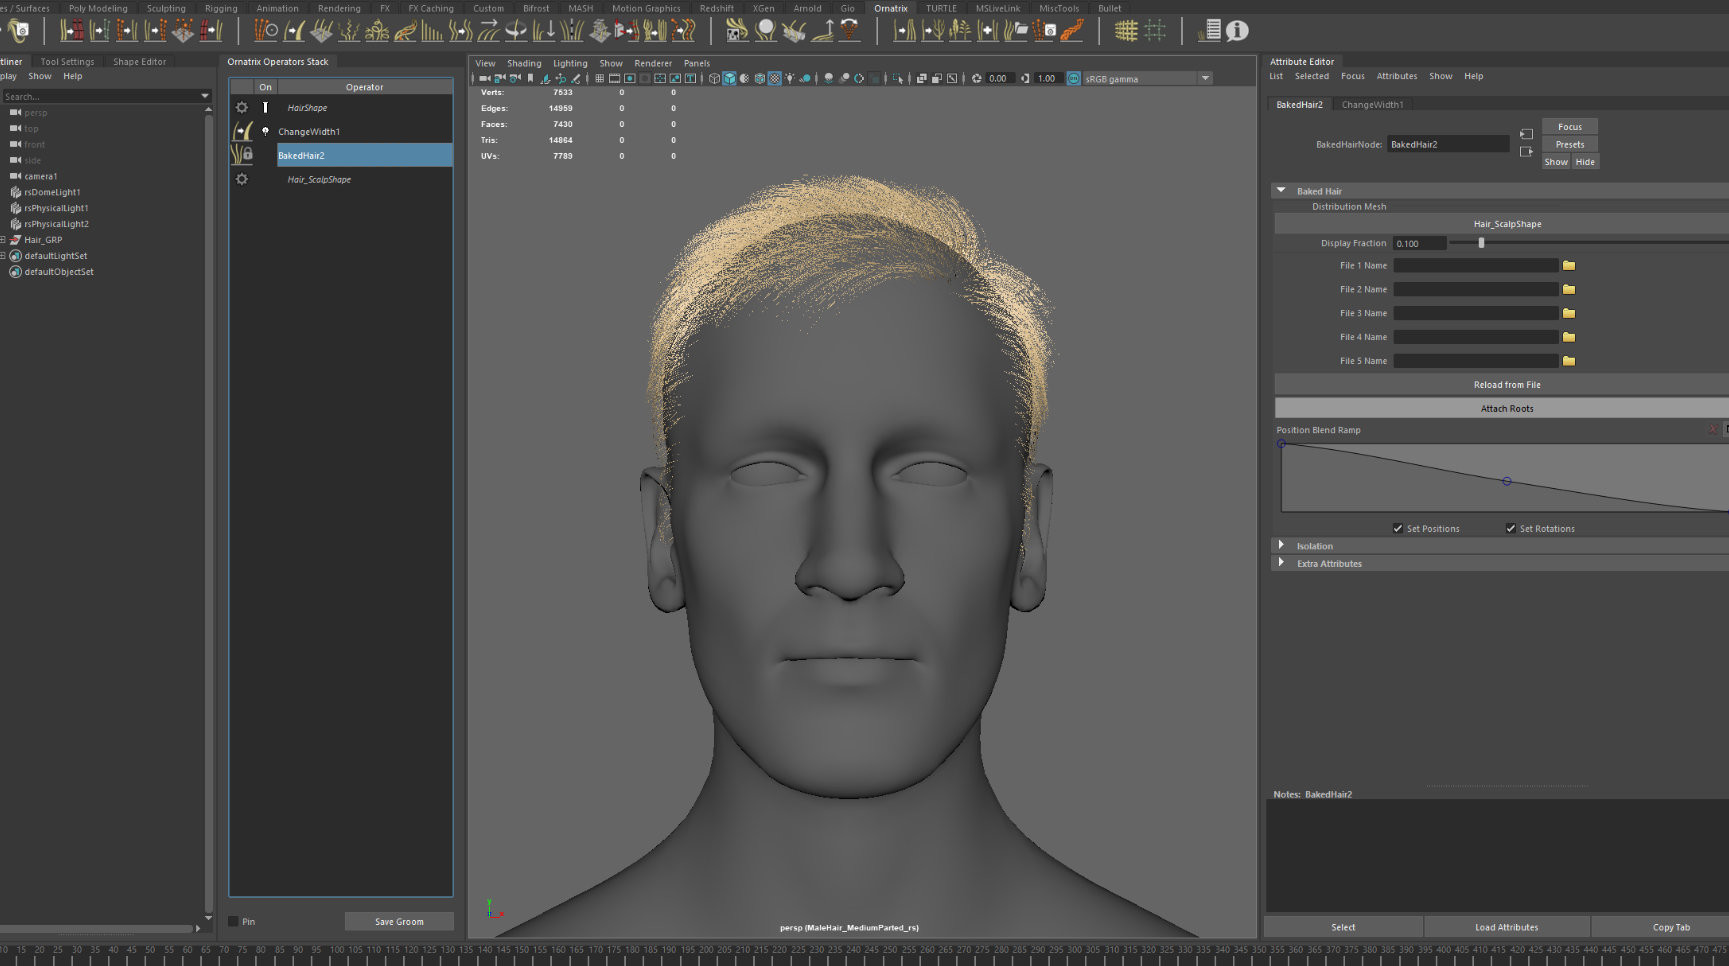
Task: Click the Save Groom button
Action: point(398,921)
